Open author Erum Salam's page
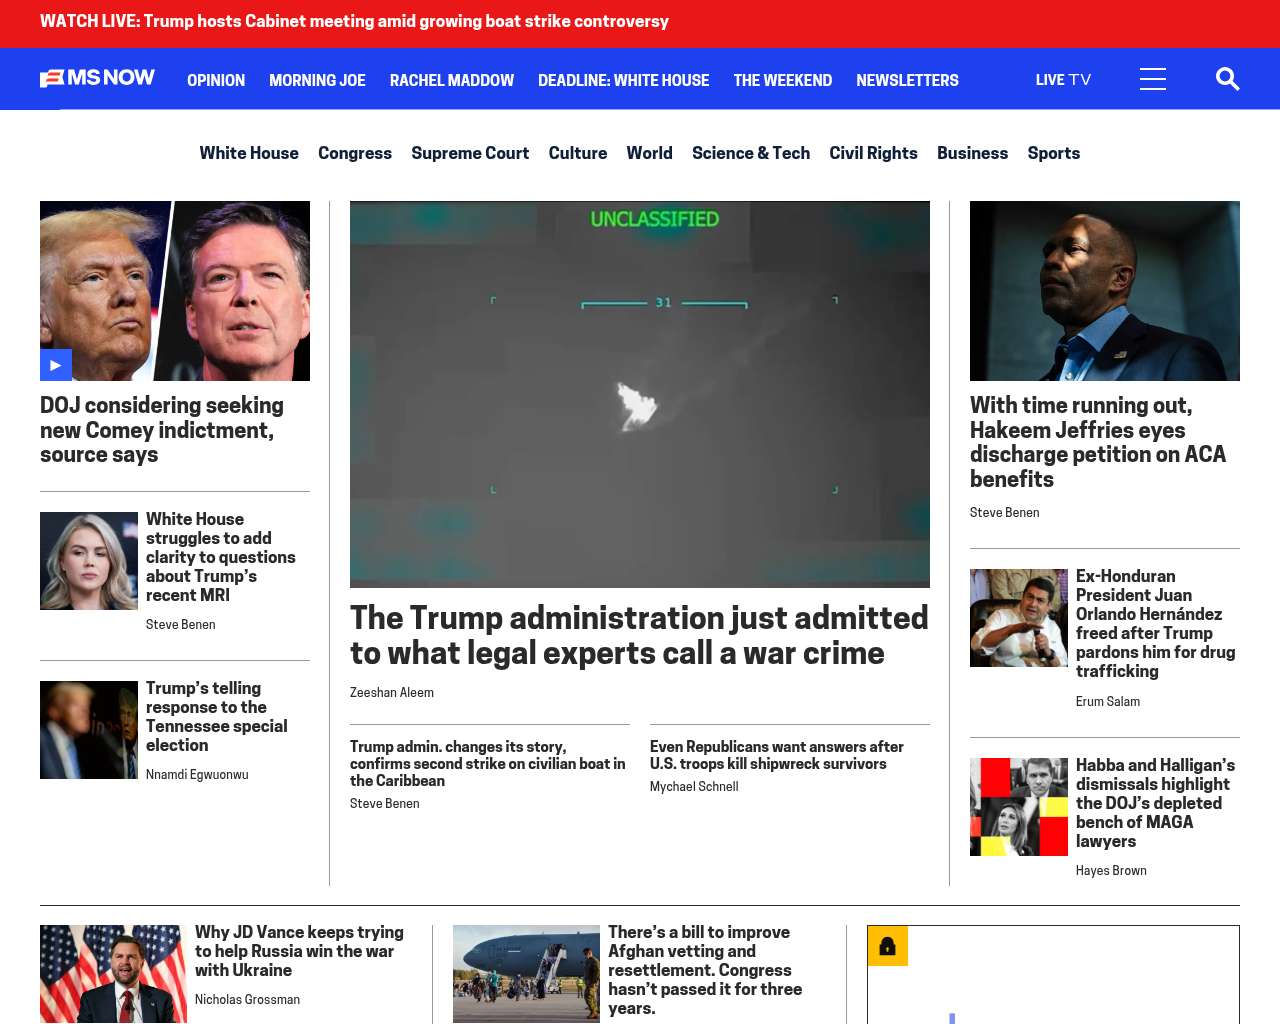The height and width of the screenshot is (1024, 1280). point(1108,702)
